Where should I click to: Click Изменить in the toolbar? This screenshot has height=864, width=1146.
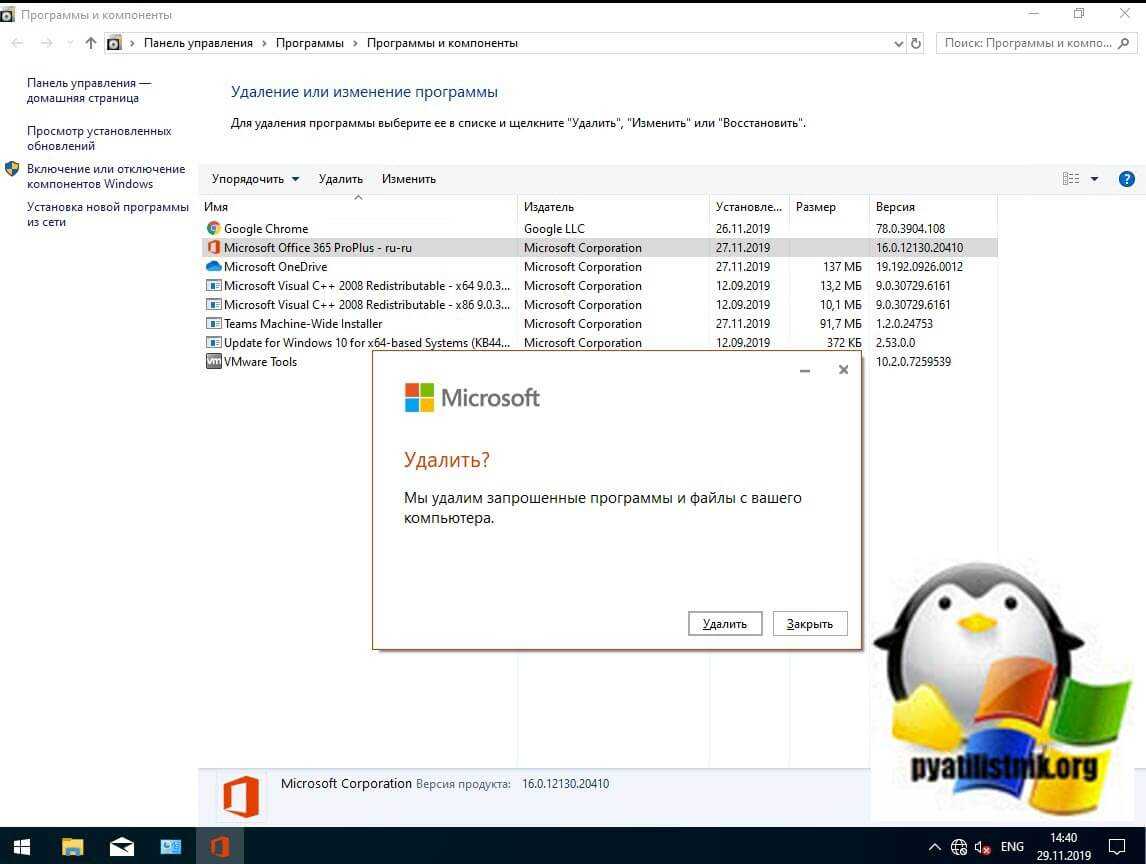pos(408,179)
